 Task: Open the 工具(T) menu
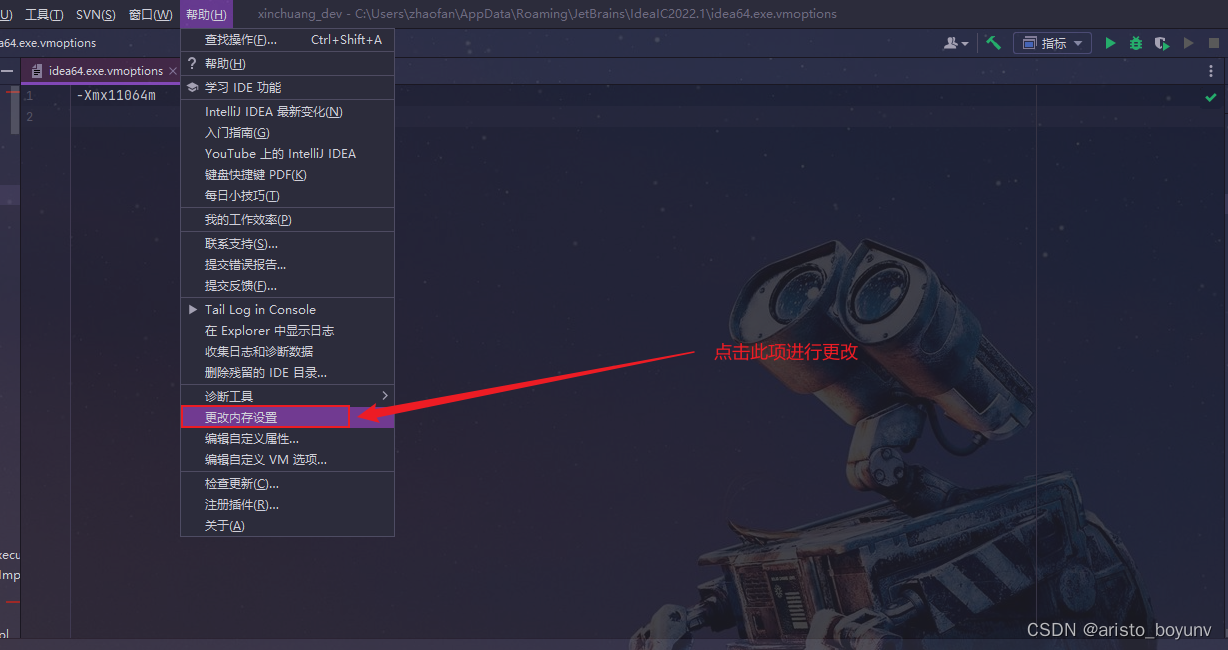tap(44, 14)
